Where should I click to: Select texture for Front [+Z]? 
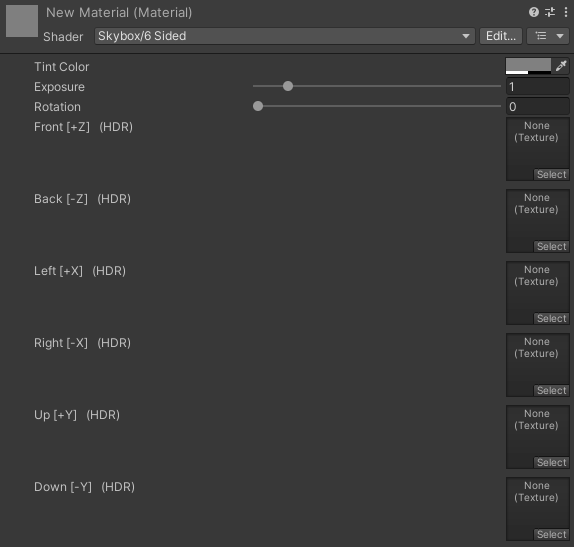[x=551, y=175]
